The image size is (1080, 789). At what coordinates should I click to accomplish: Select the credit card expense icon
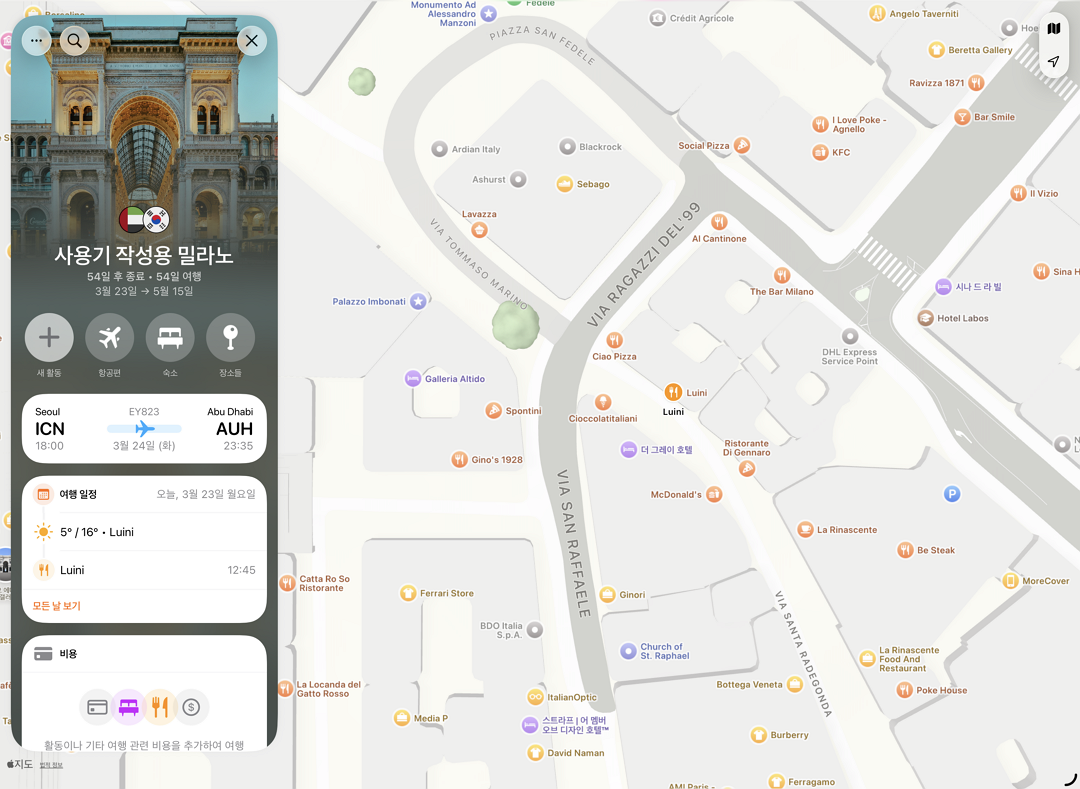[x=97, y=707]
